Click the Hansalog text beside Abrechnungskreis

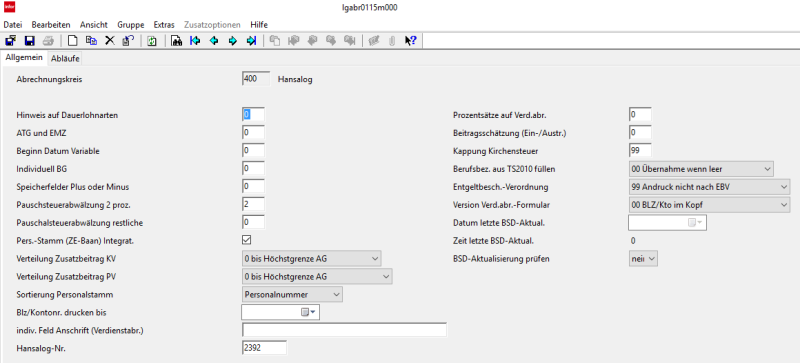(x=294, y=80)
